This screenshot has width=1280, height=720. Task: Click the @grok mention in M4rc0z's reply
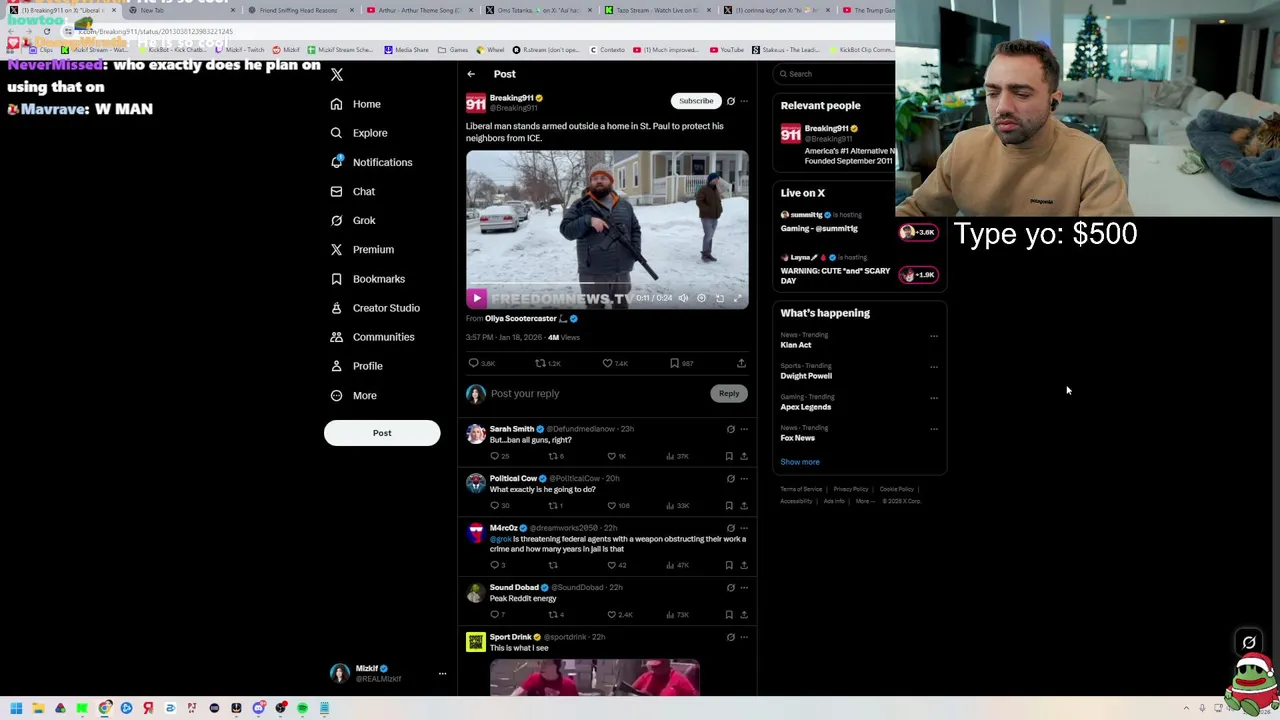[x=500, y=539]
